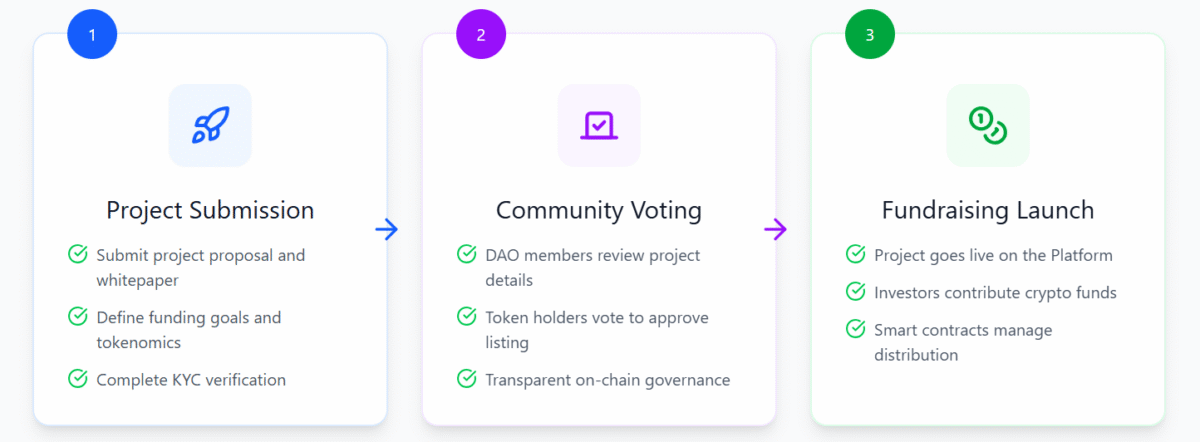Click the blue arrow after Project Submission
1200x442 pixels.
pyautogui.click(x=387, y=230)
